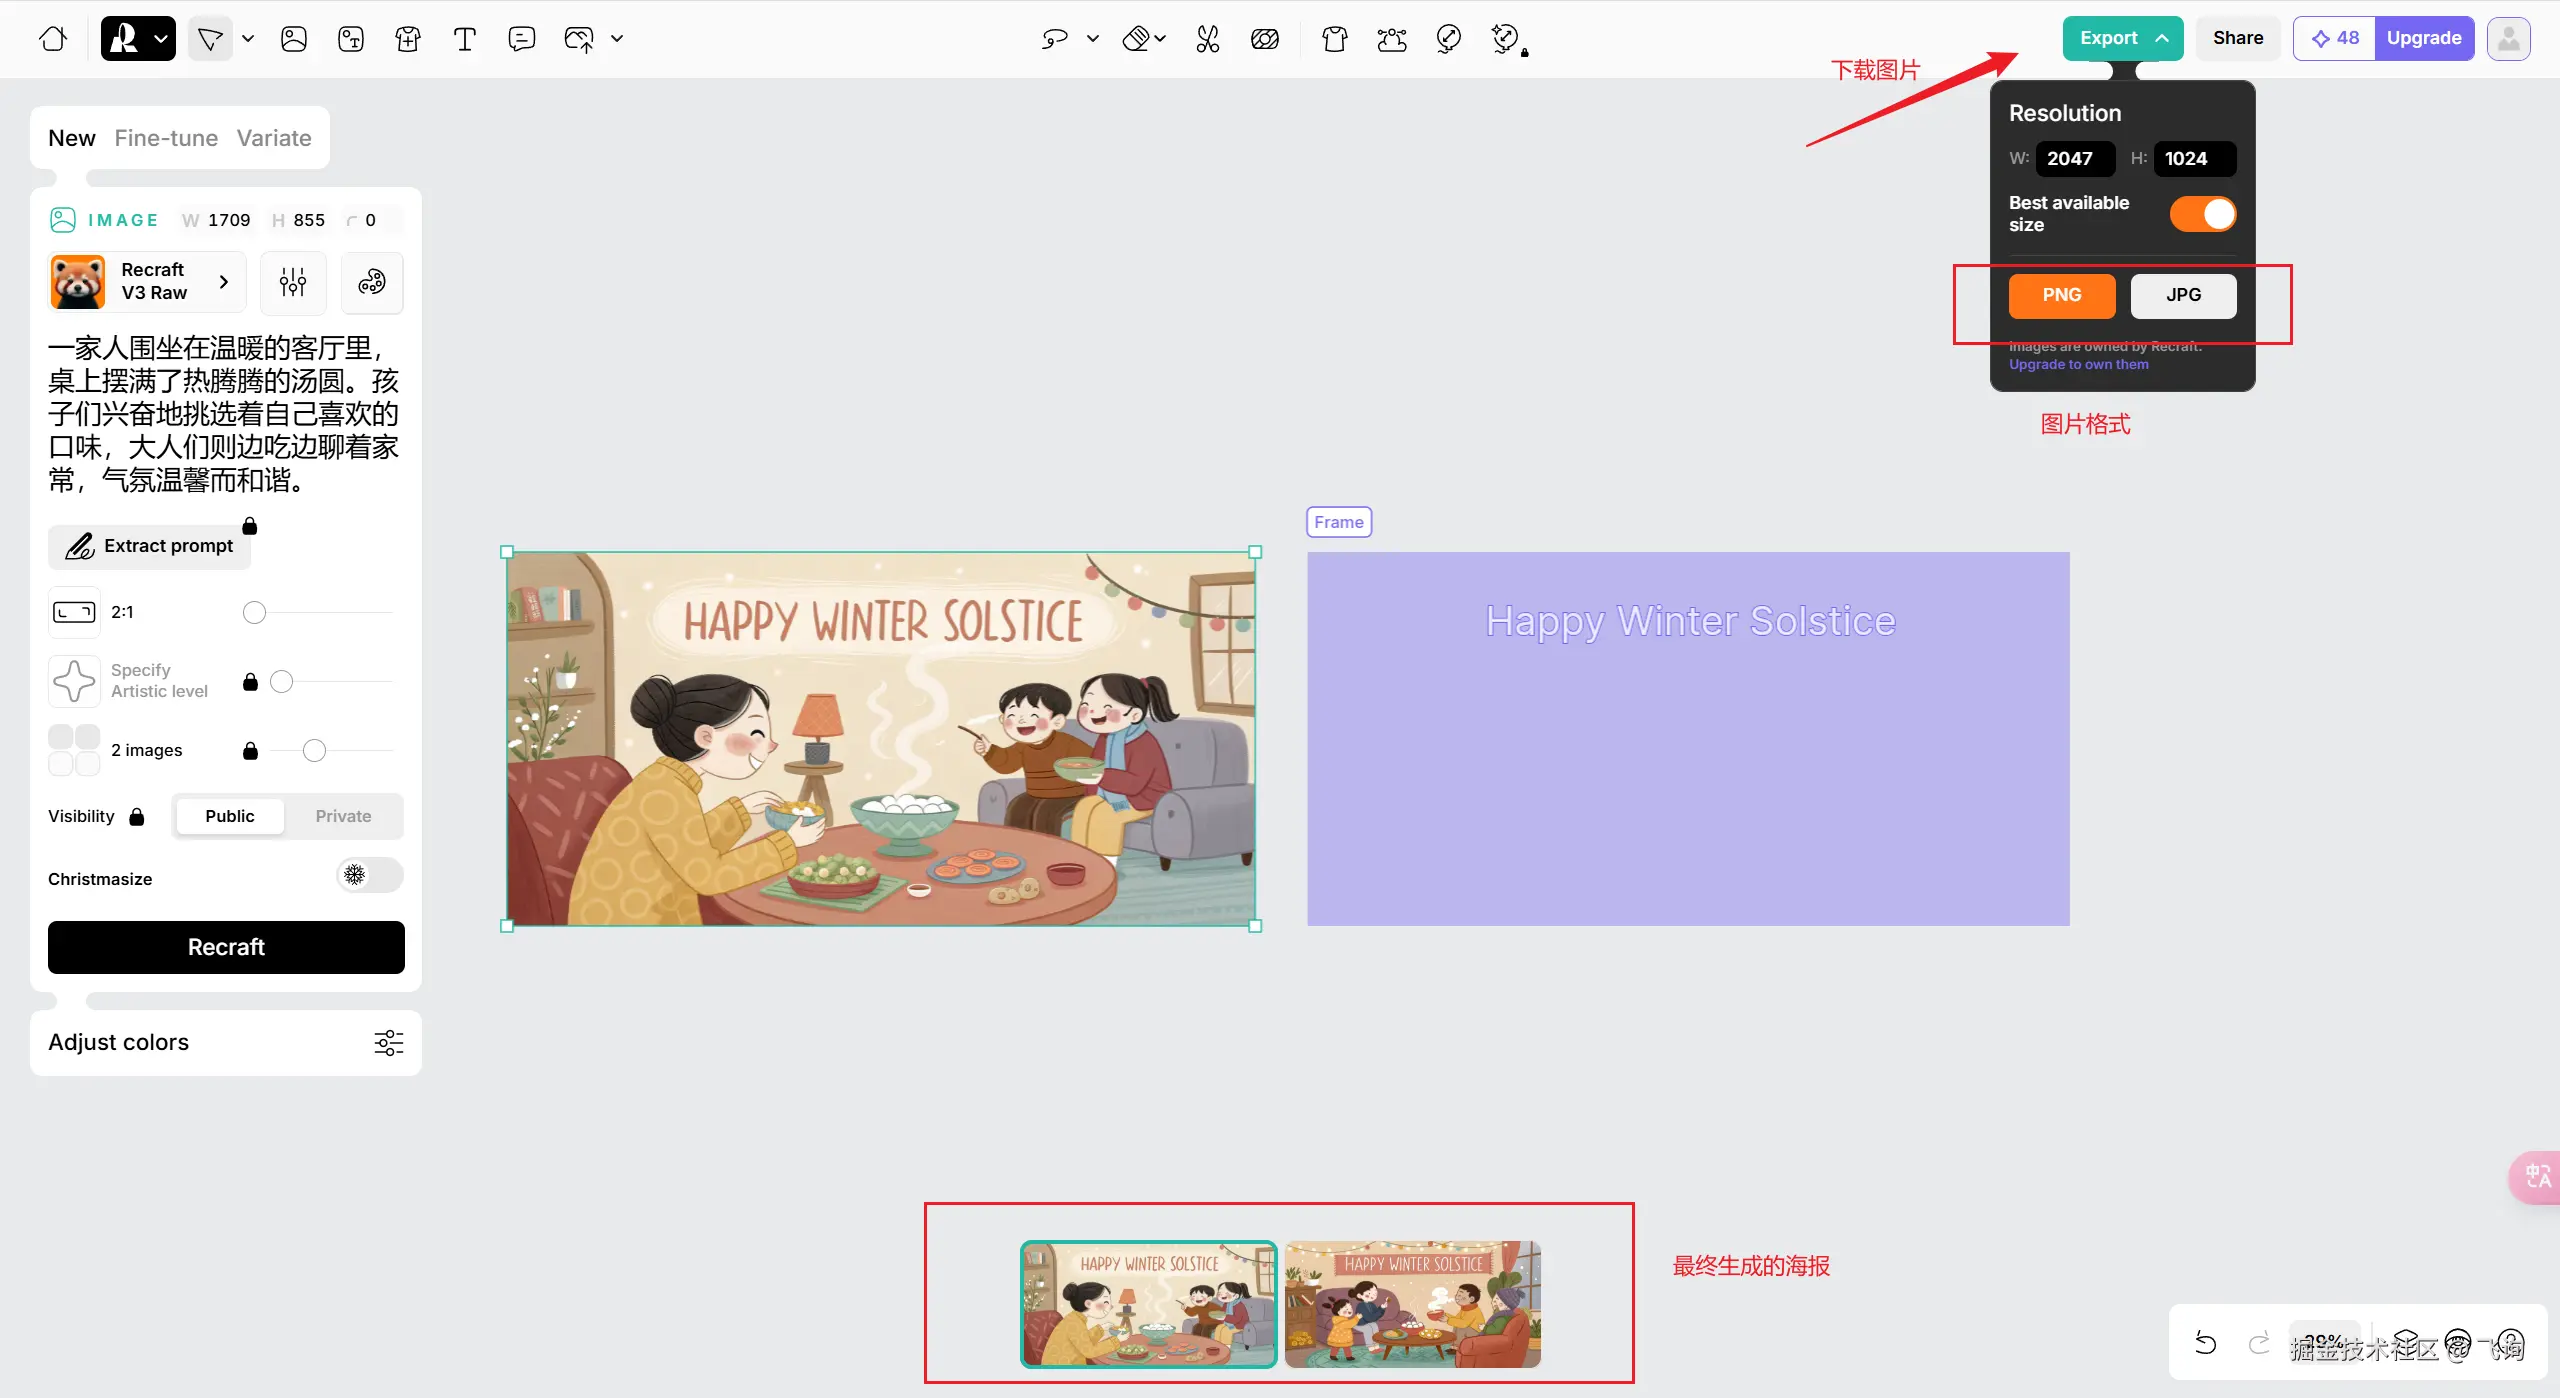Switch to the Variate tab
The width and height of the screenshot is (2560, 1398).
pyautogui.click(x=274, y=138)
